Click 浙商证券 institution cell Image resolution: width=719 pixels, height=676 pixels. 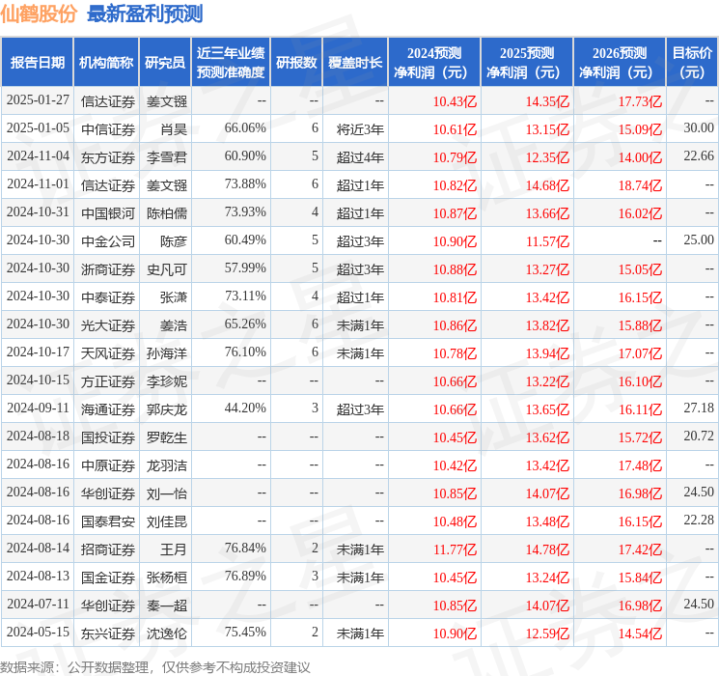108,270
